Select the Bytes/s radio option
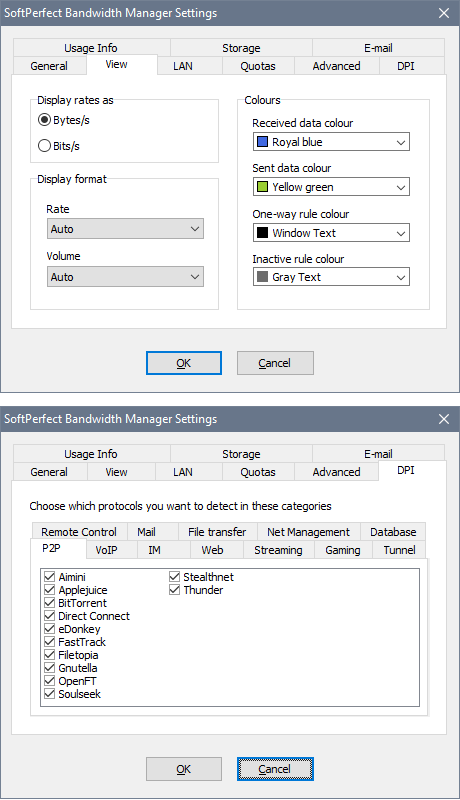Viewport: 460px width, 800px height. click(x=44, y=120)
